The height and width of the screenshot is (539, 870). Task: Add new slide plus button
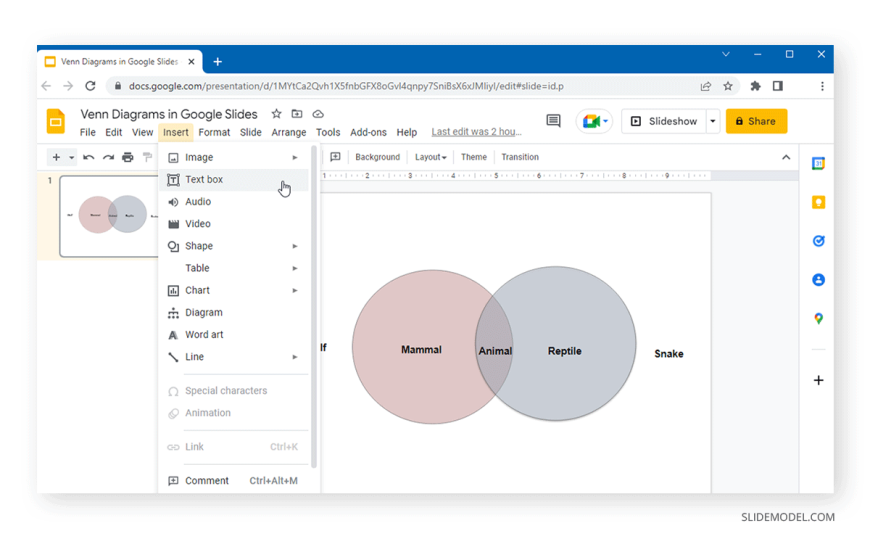pyautogui.click(x=56, y=157)
